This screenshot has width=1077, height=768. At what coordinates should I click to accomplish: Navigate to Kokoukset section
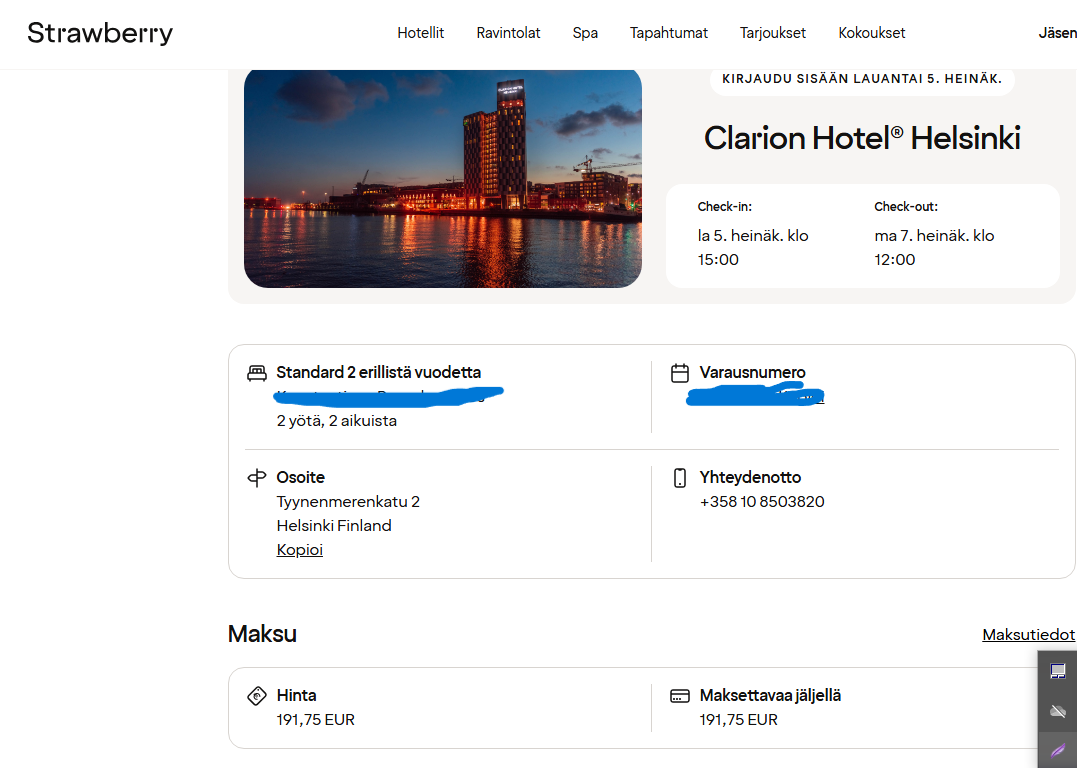(x=871, y=33)
